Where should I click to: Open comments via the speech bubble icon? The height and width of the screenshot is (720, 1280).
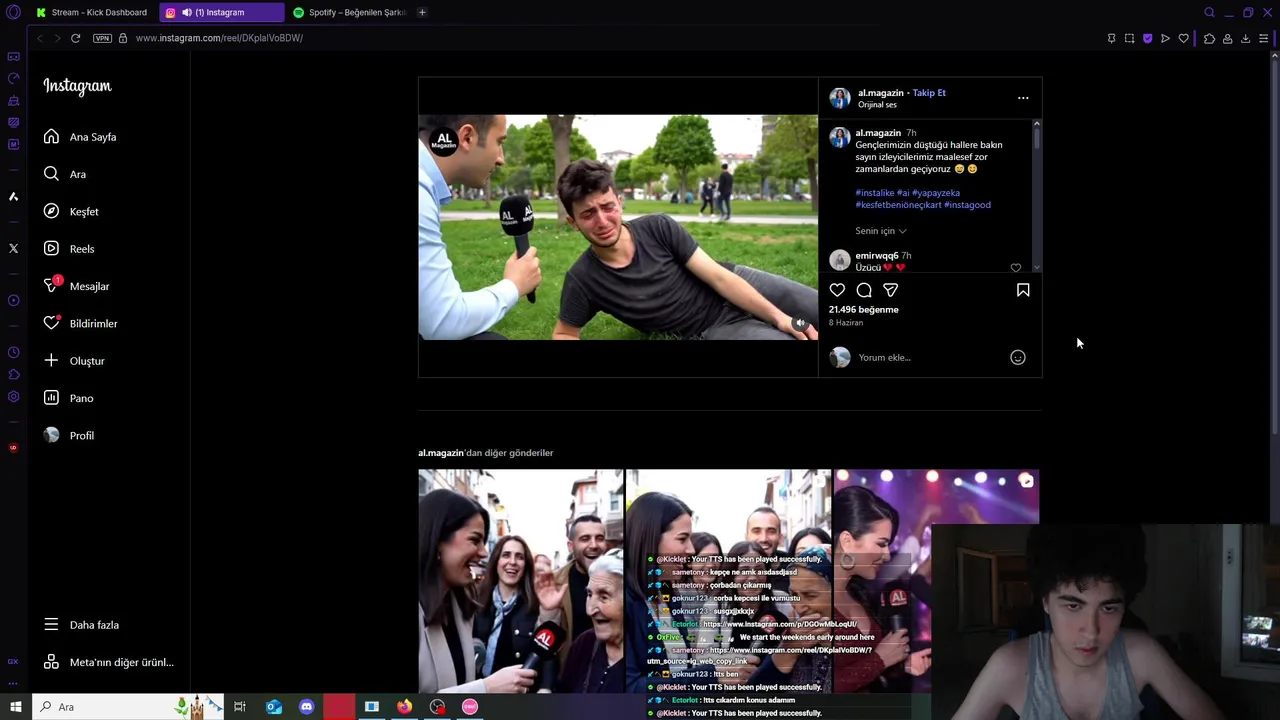coord(864,290)
